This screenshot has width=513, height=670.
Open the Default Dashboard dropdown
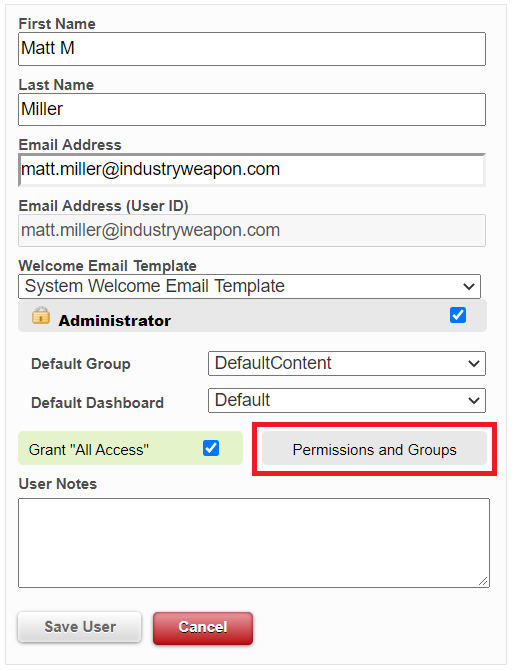(347, 400)
